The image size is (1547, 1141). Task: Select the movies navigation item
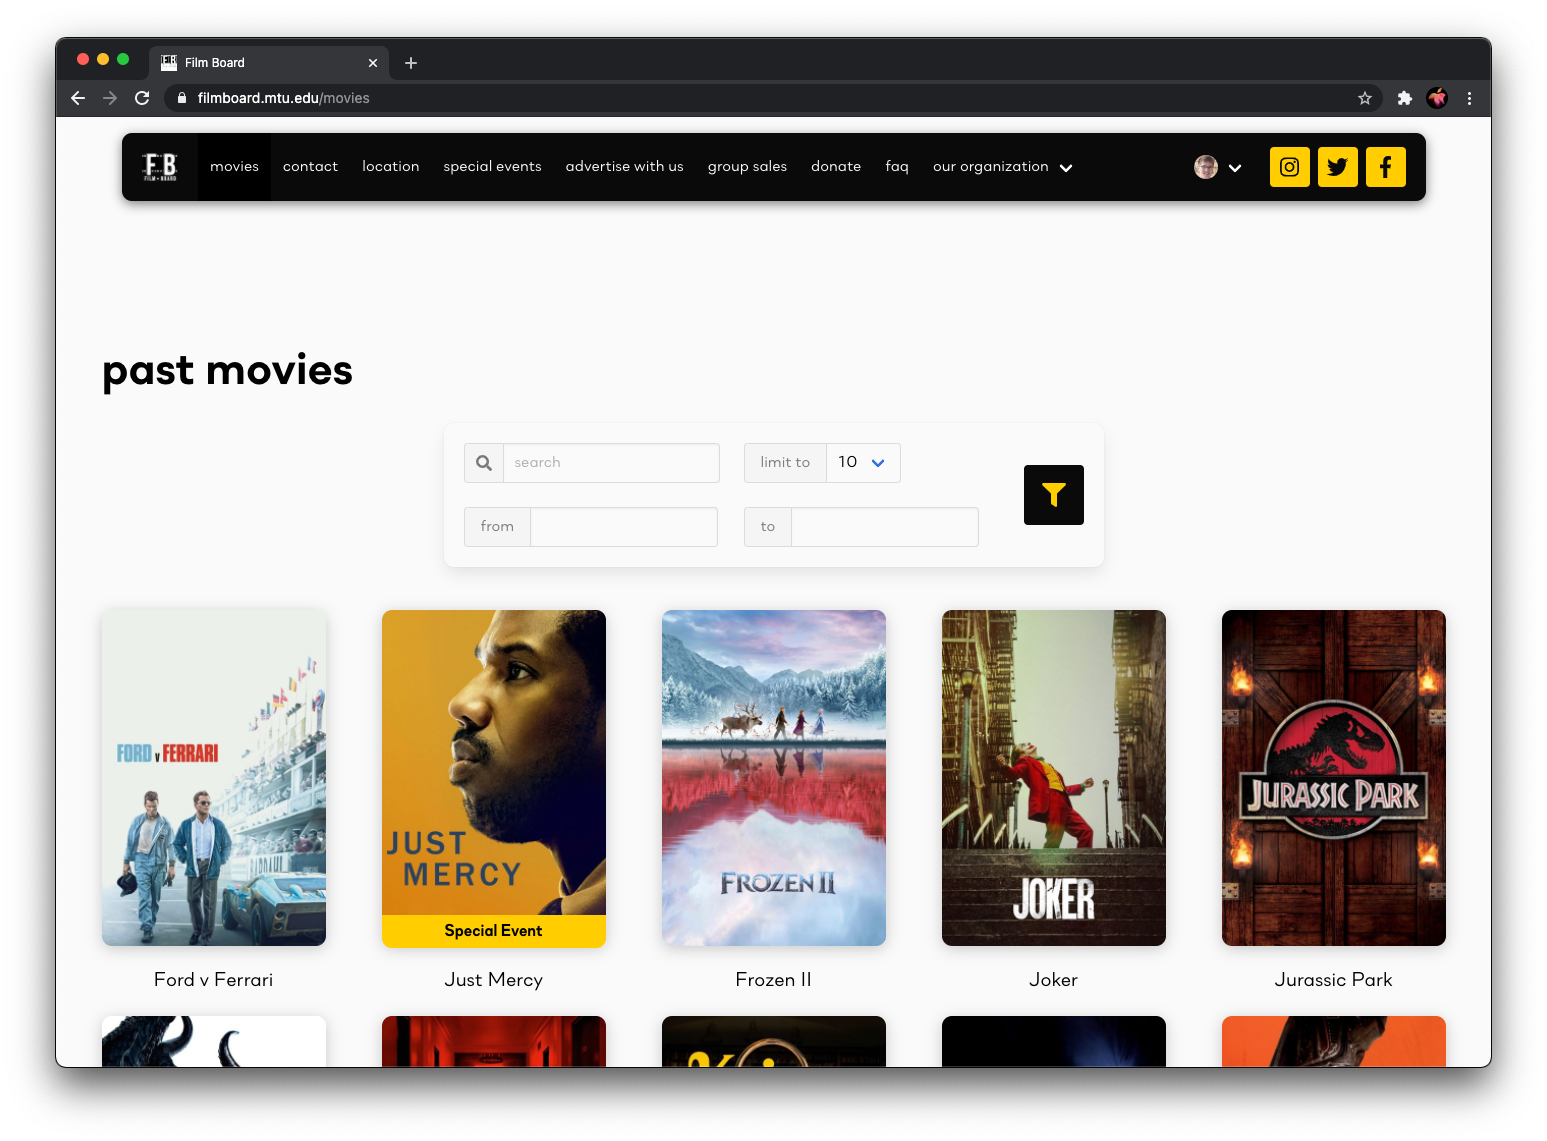[x=234, y=166]
